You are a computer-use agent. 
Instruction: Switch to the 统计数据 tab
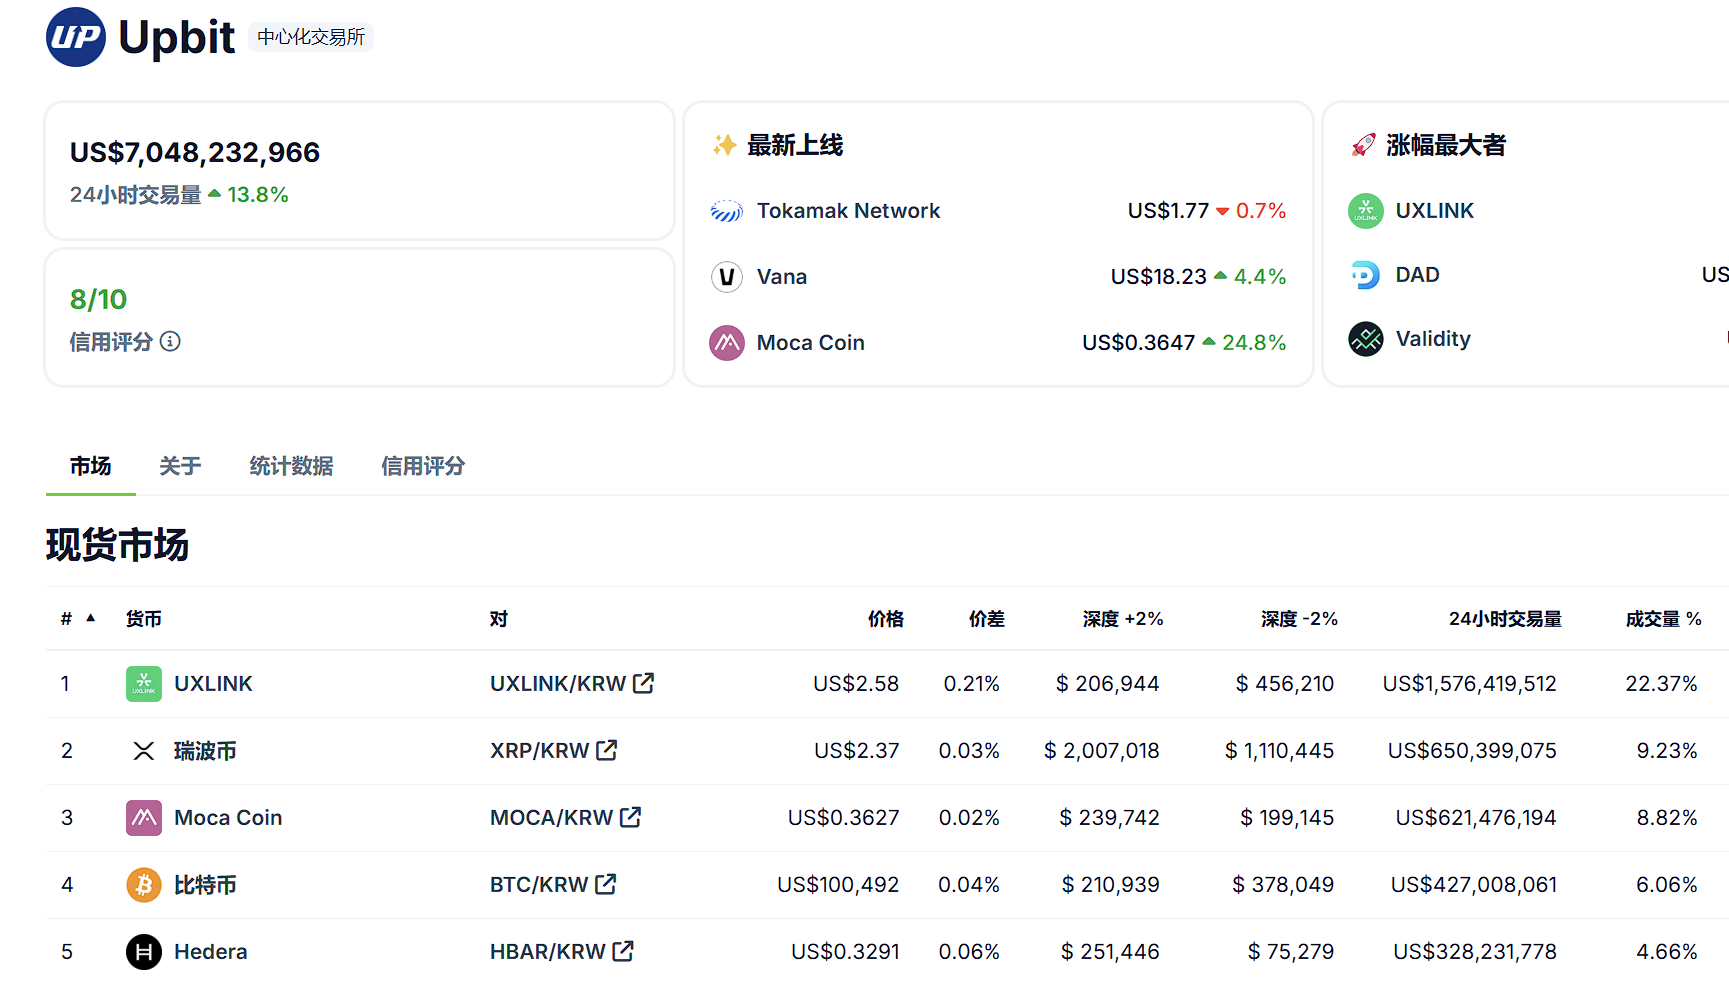point(292,466)
